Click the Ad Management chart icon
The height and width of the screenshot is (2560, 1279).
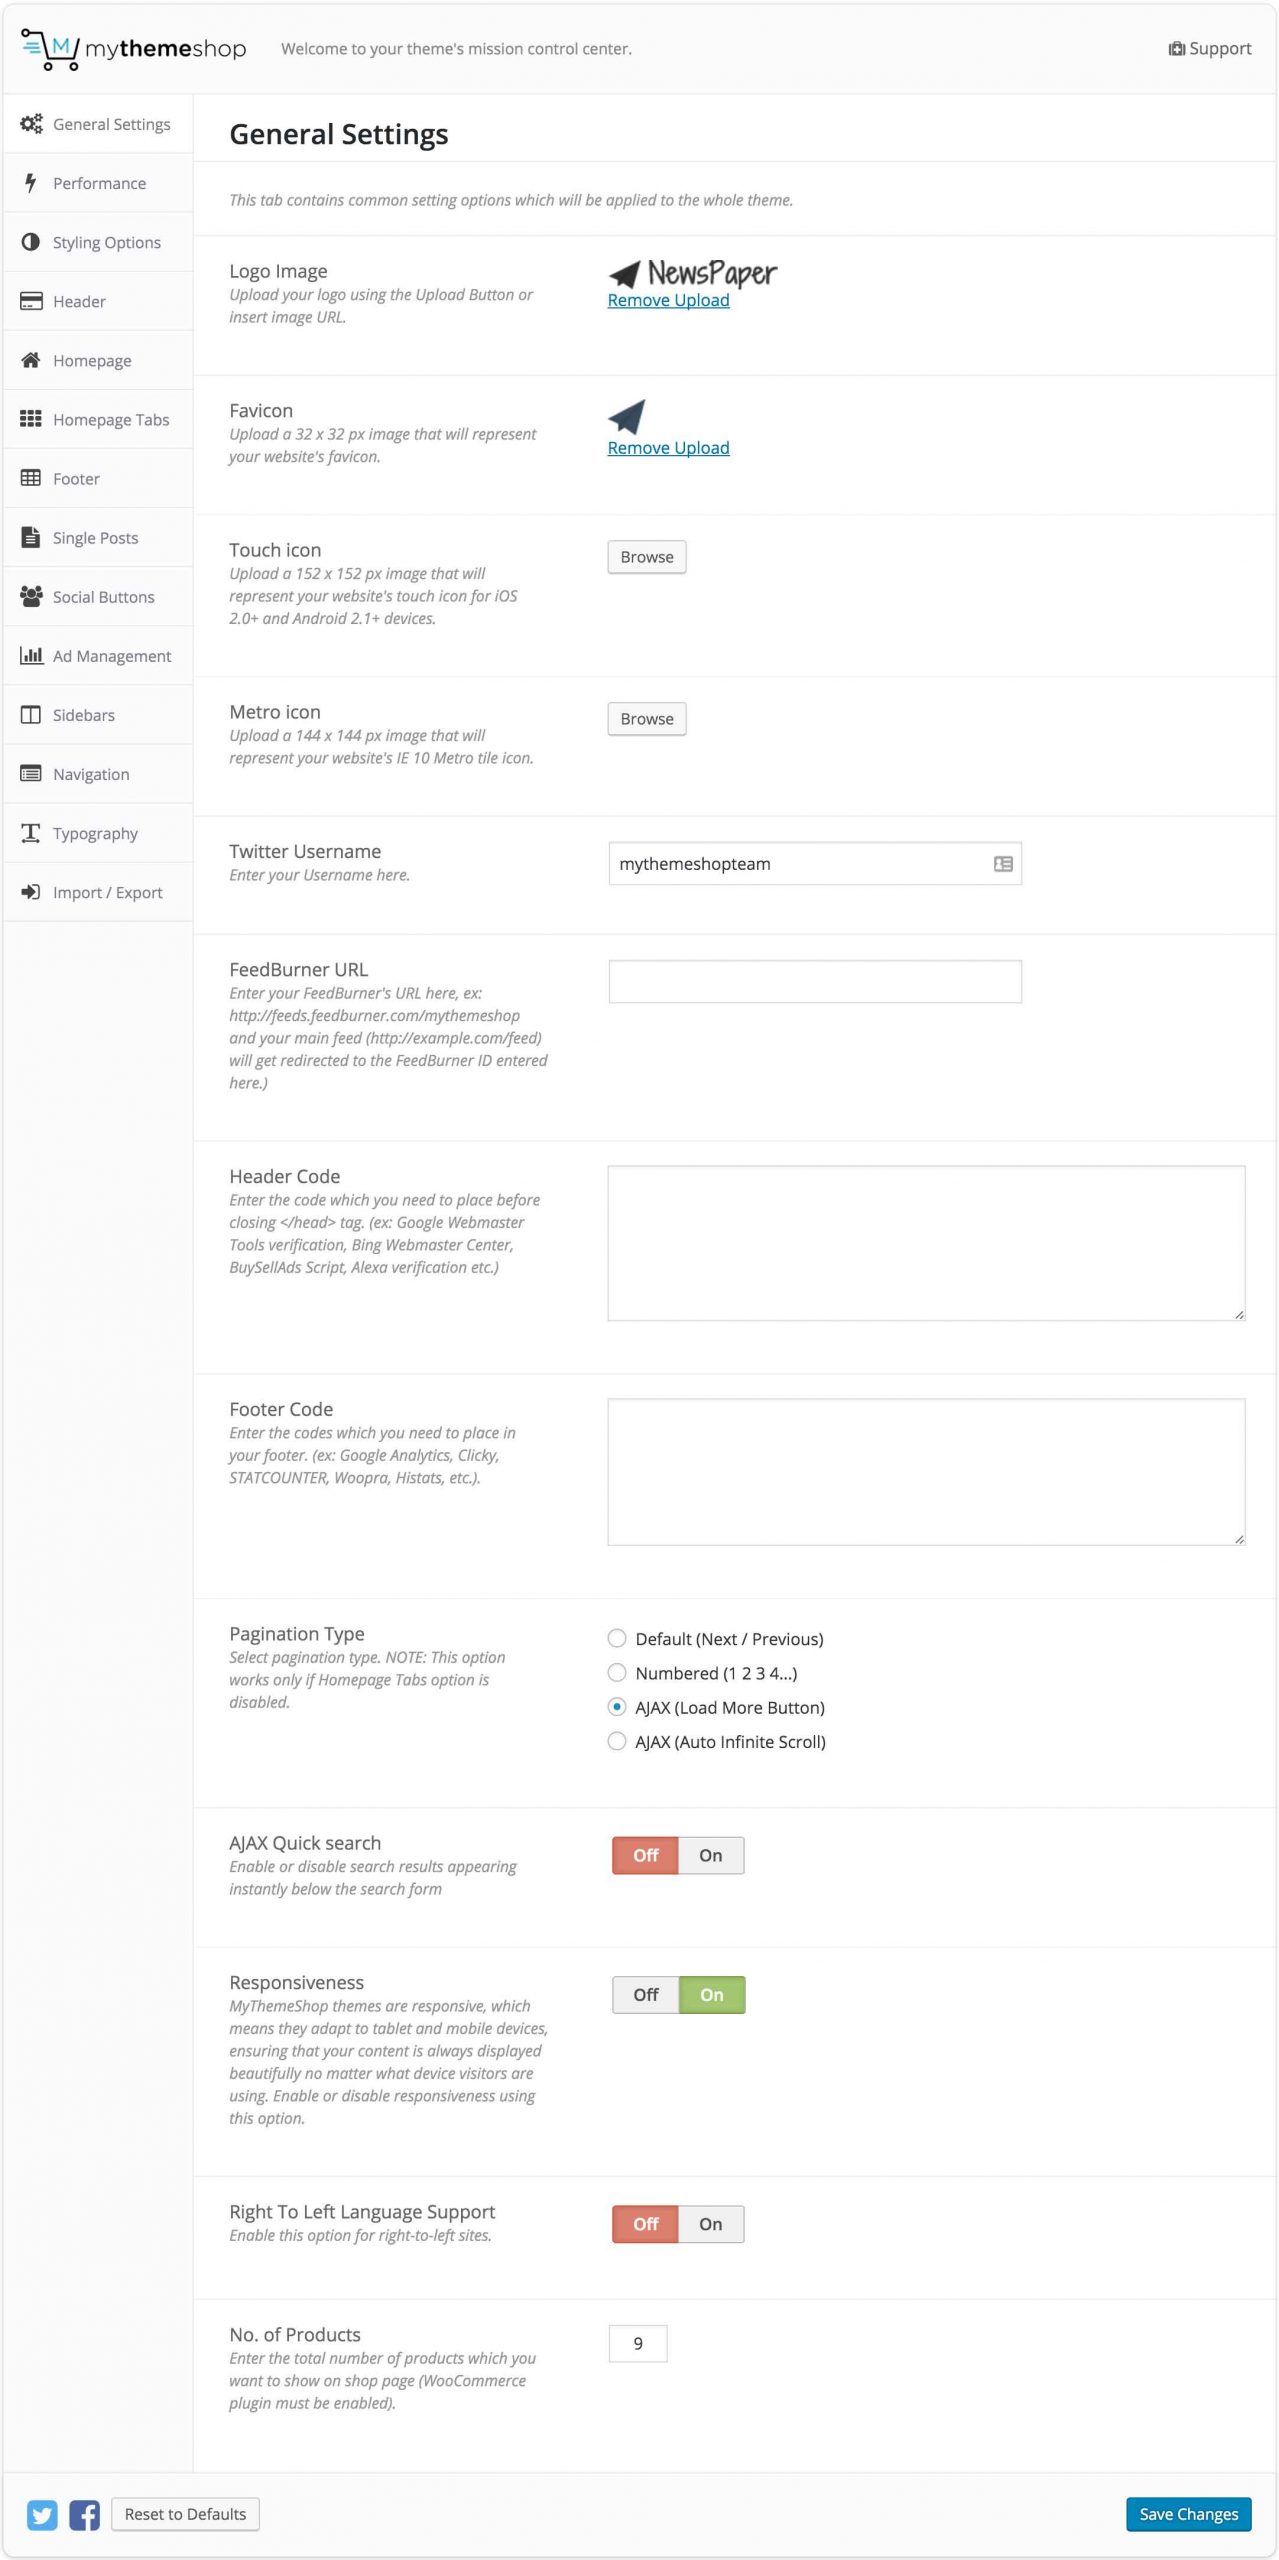coord(31,655)
